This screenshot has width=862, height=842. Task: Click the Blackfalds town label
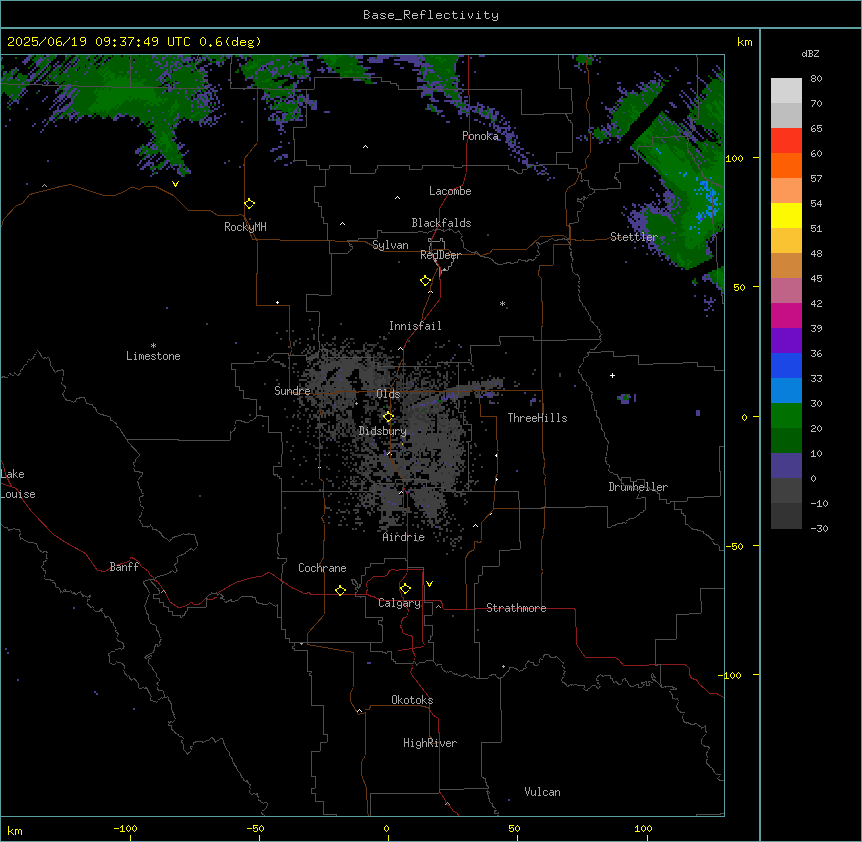(441, 223)
